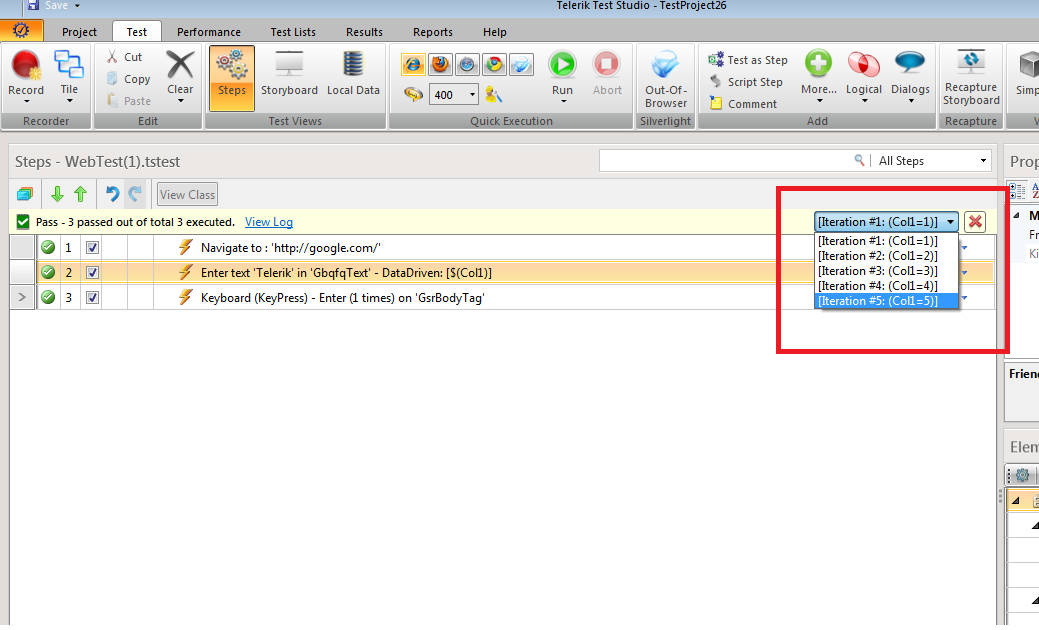This screenshot has width=1039, height=630.
Task: Click the Abort execution button
Action: click(x=607, y=74)
